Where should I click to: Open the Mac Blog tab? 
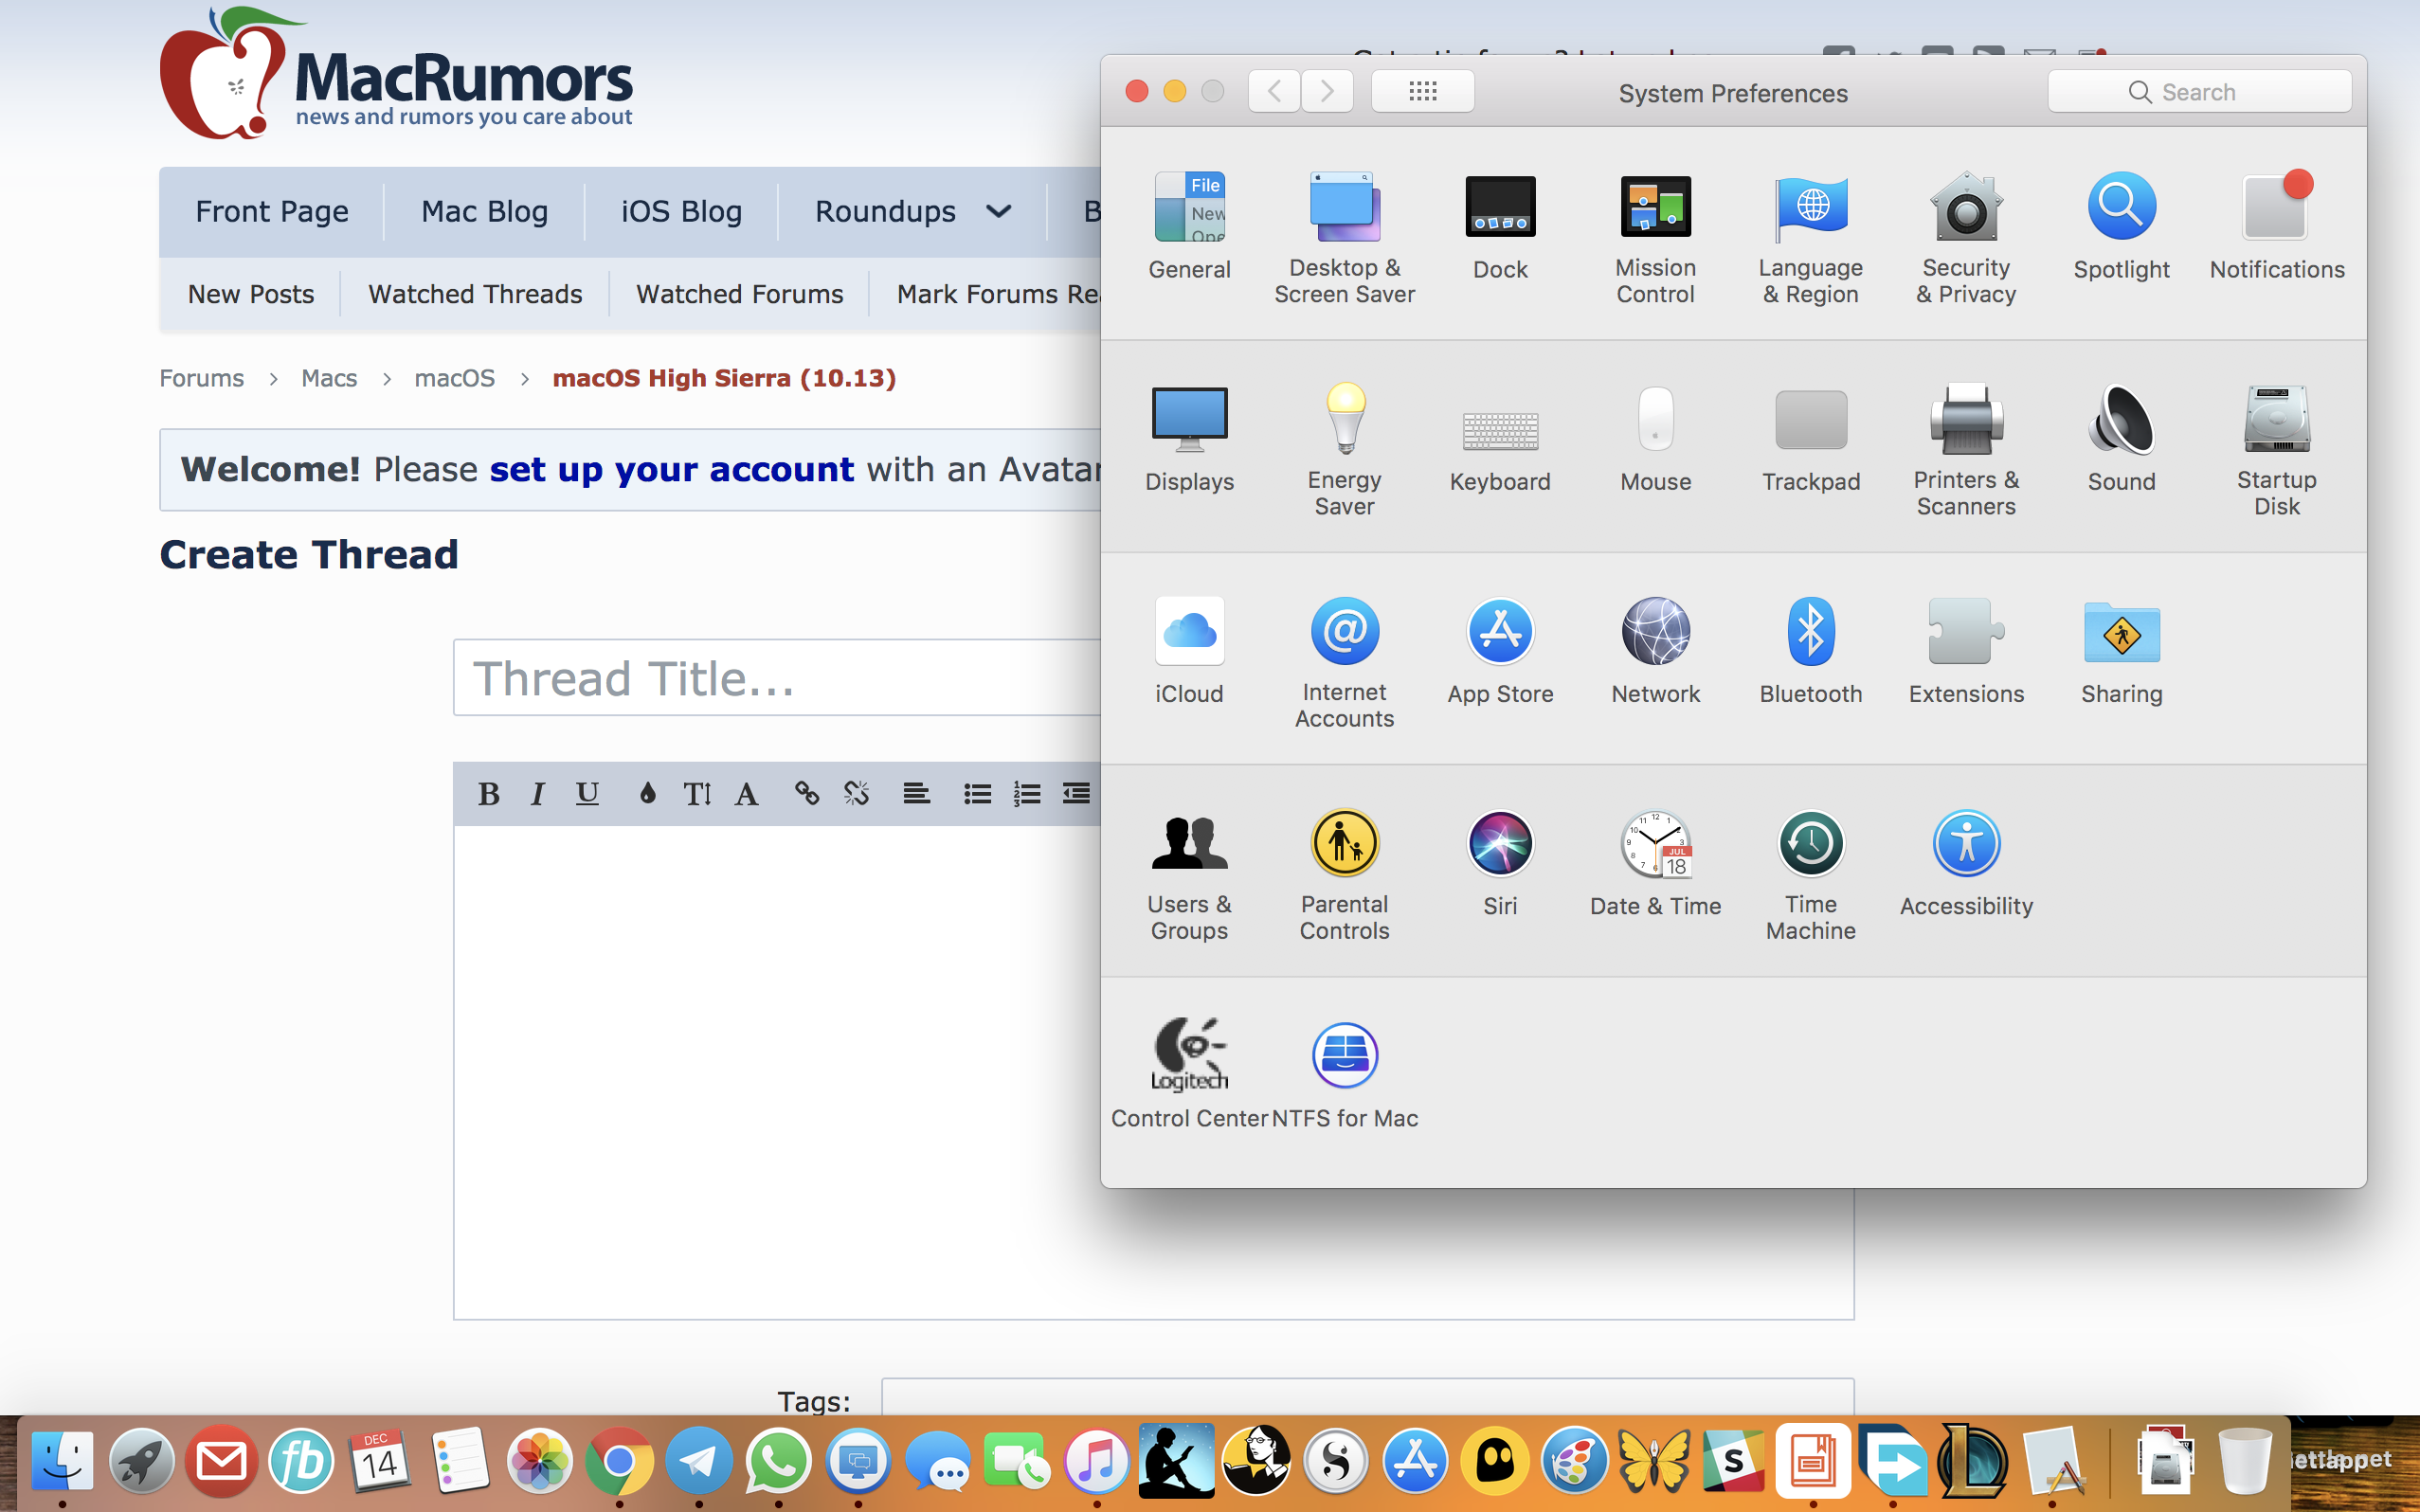(x=484, y=211)
